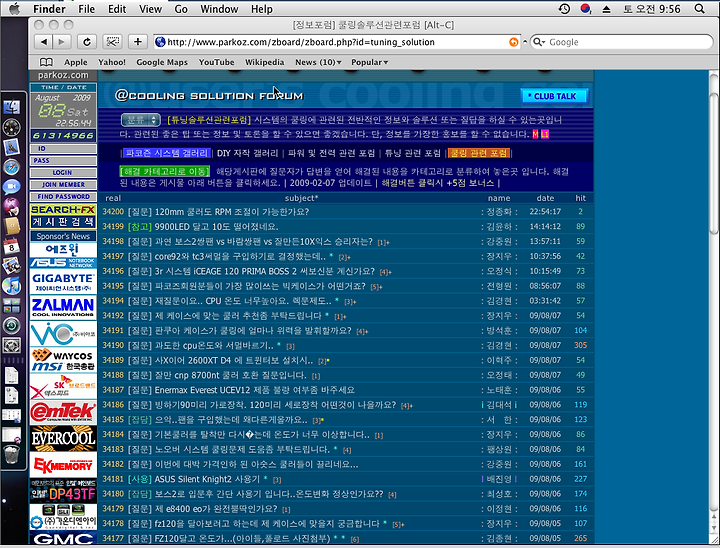Click the LOGIN button in sidebar
This screenshot has width=720, height=548.
pyautogui.click(x=63, y=172)
